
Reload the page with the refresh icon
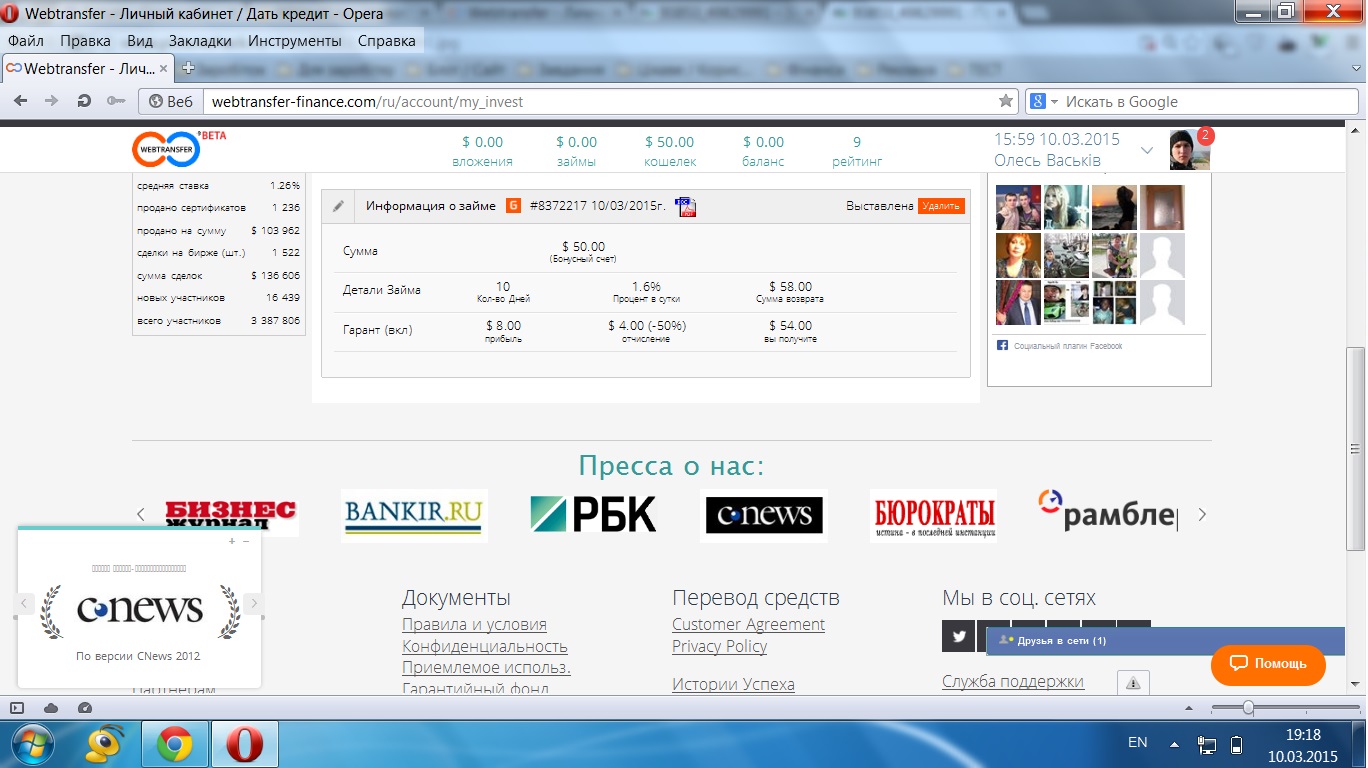pos(84,101)
